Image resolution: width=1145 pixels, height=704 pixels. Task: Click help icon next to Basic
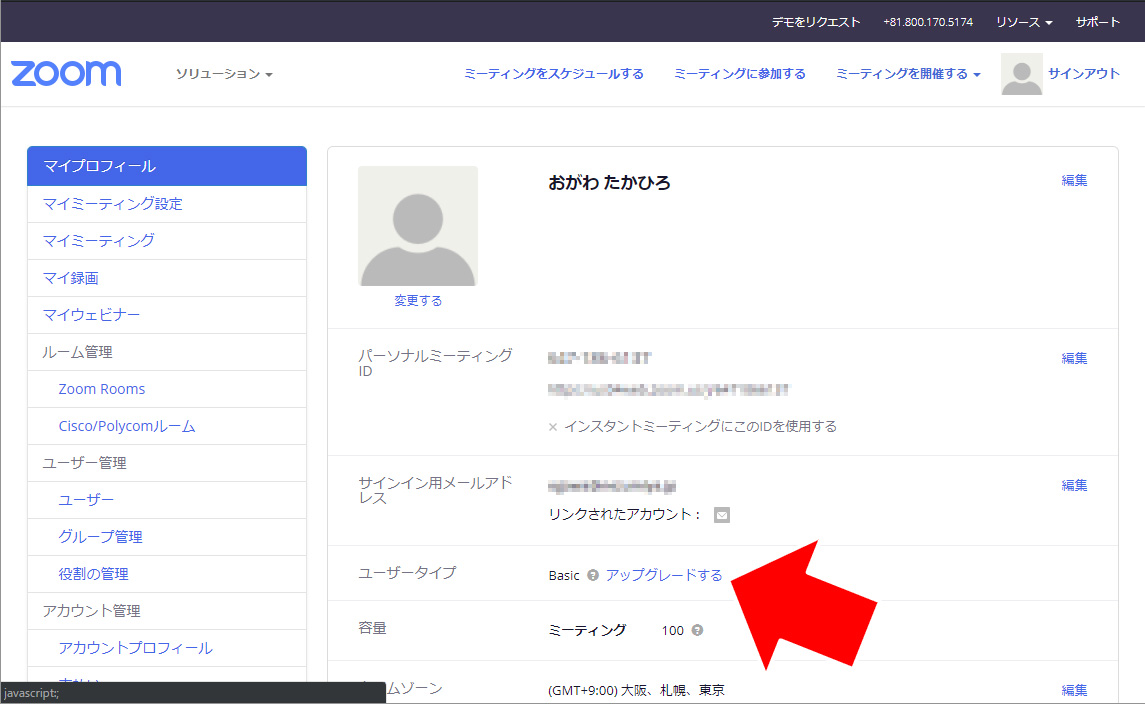point(593,575)
